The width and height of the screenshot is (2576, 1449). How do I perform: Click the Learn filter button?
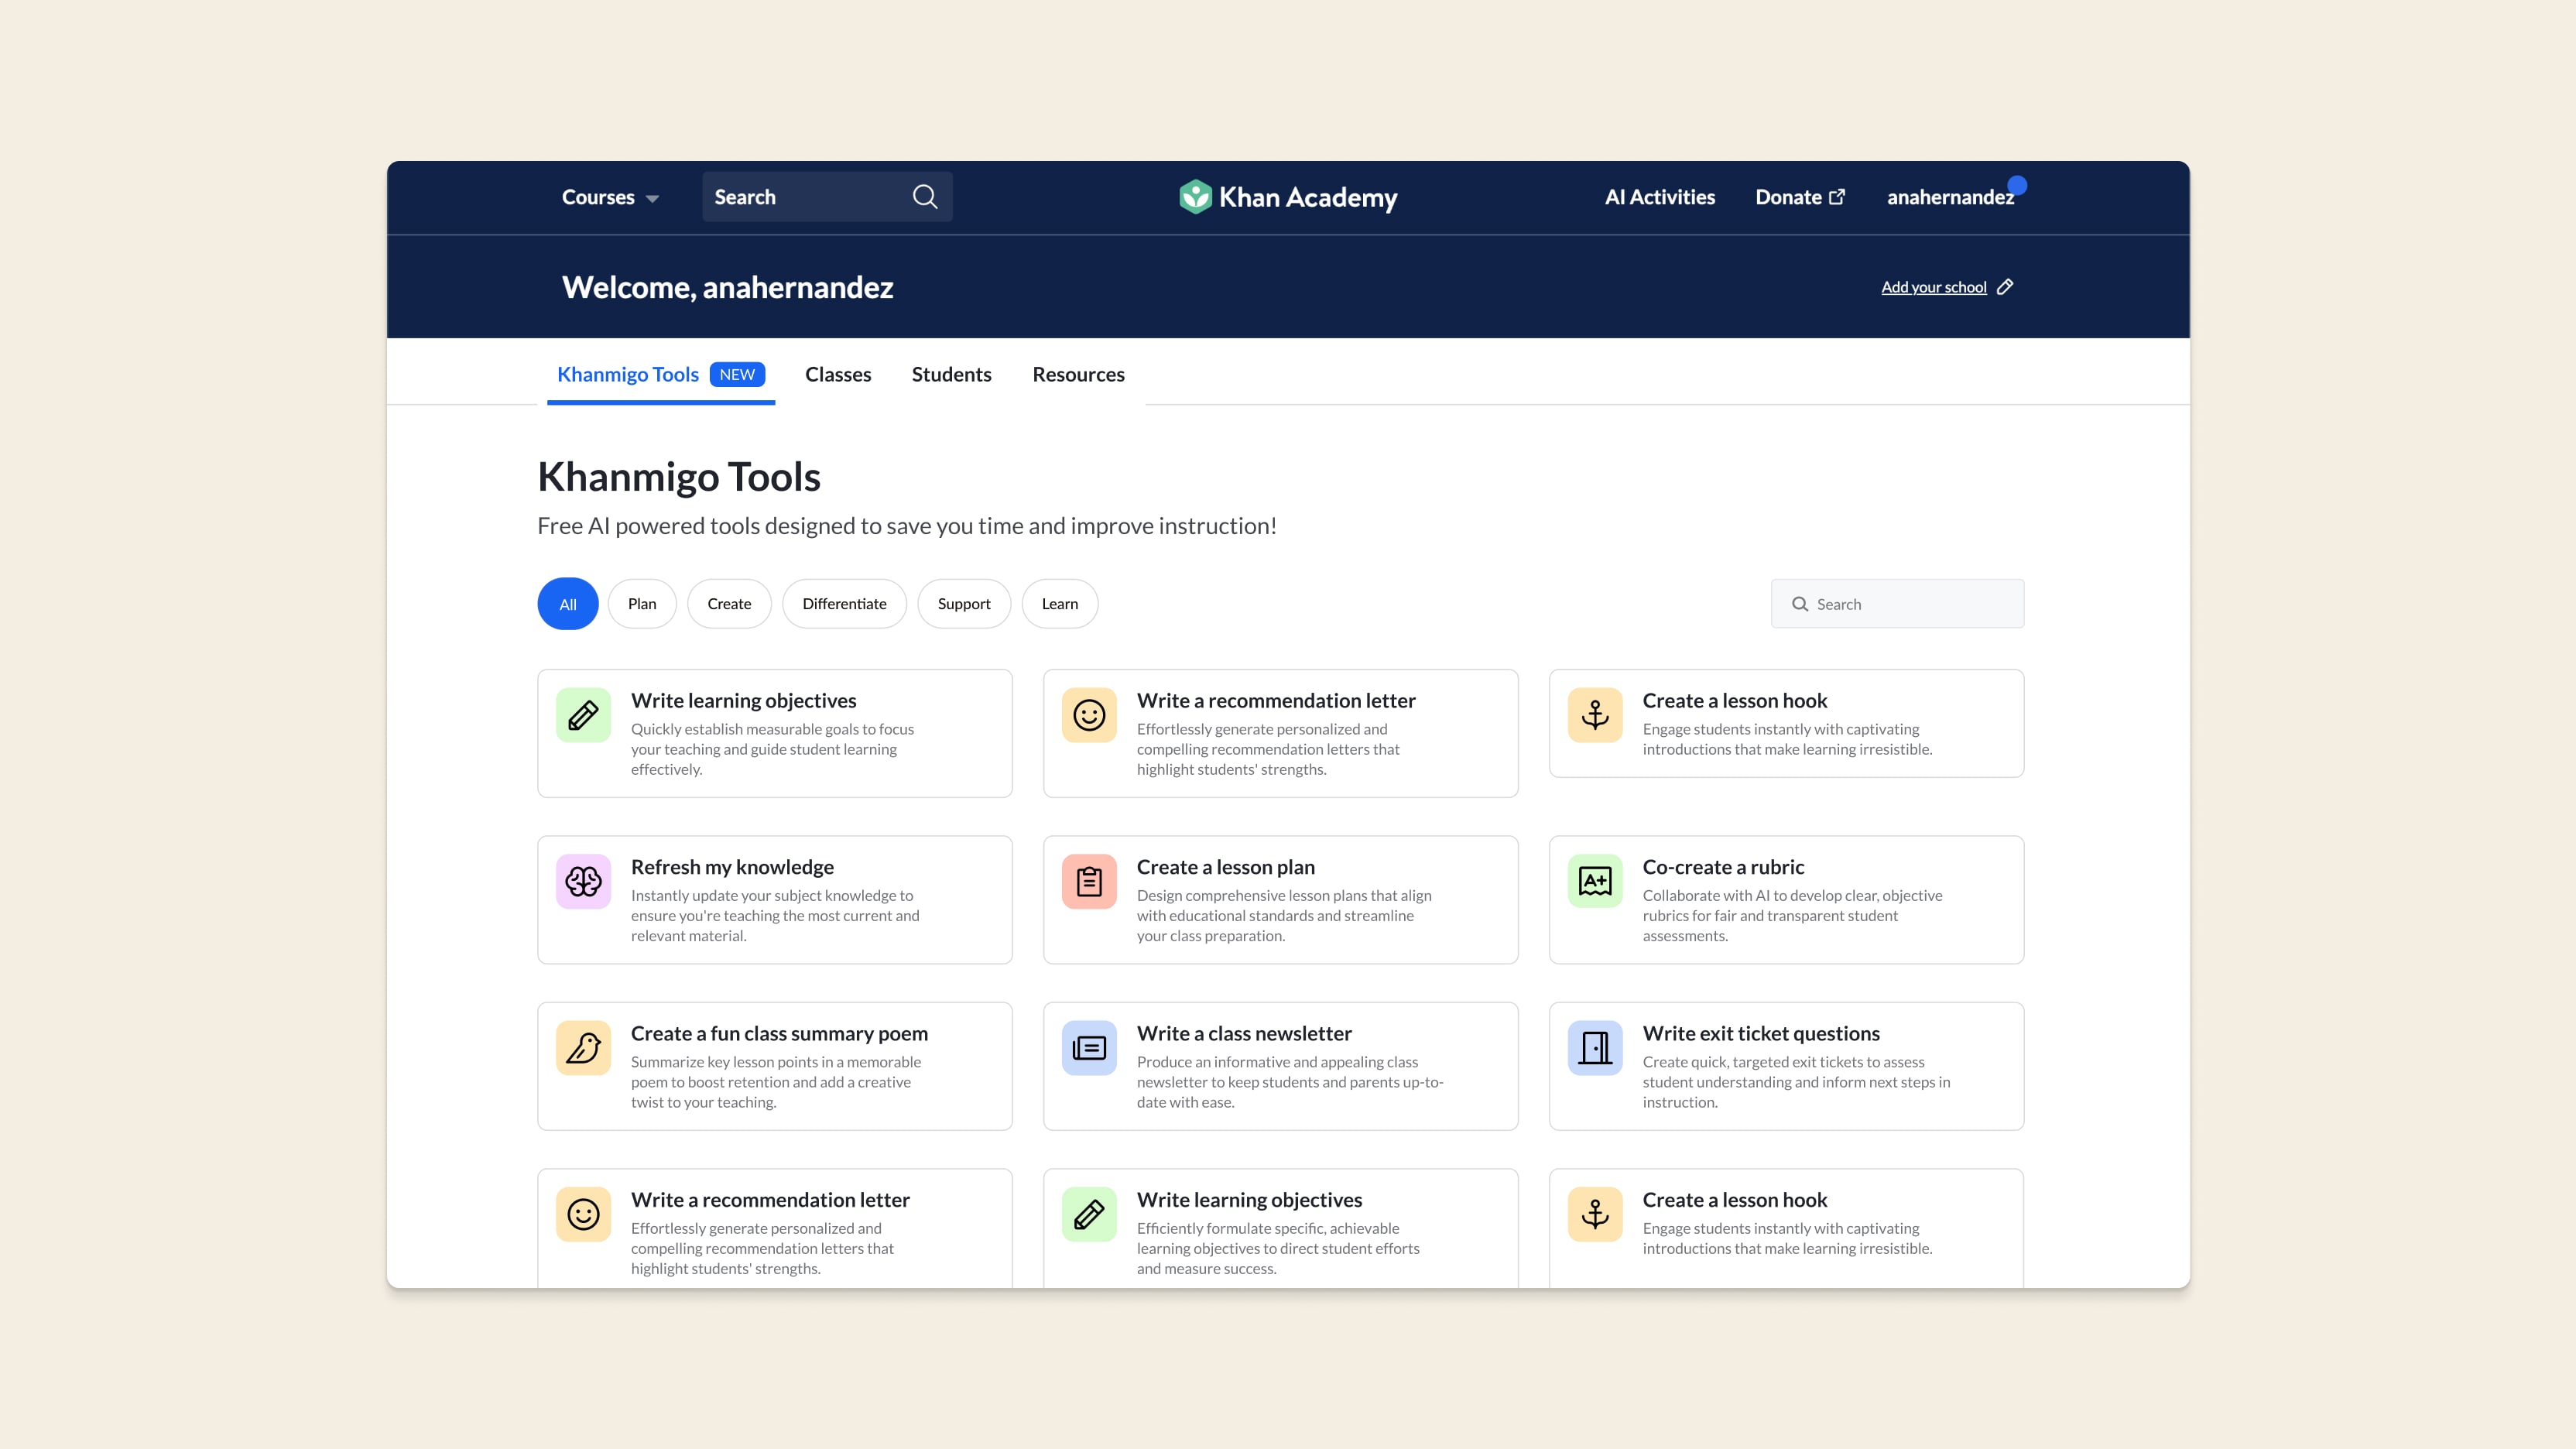click(x=1060, y=603)
